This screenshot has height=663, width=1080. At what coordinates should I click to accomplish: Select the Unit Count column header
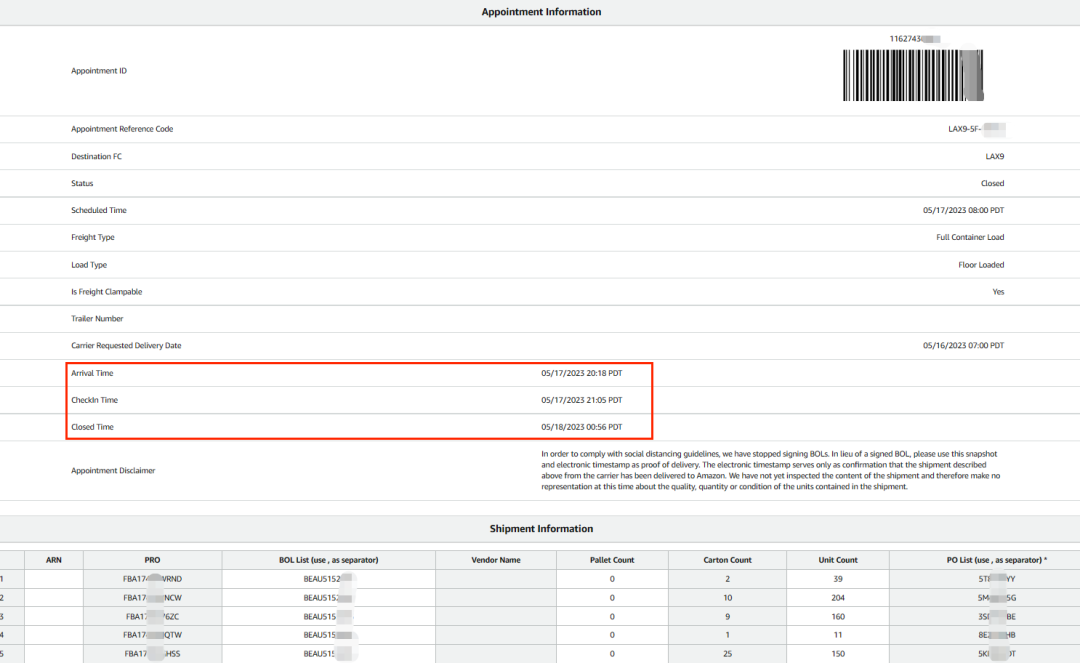click(838, 560)
